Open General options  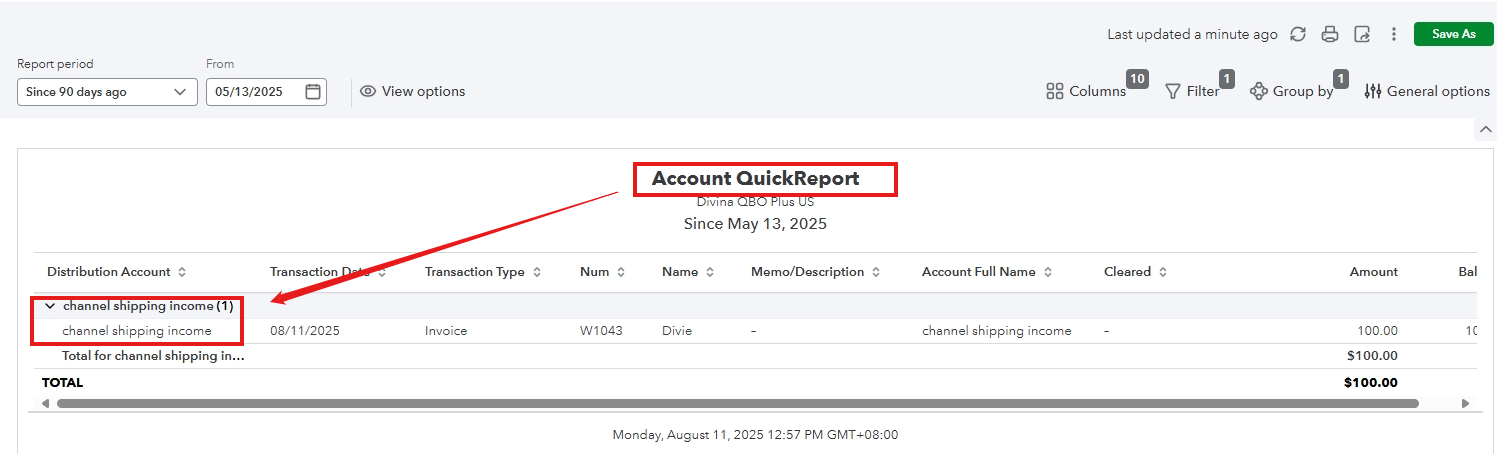pyautogui.click(x=1427, y=92)
